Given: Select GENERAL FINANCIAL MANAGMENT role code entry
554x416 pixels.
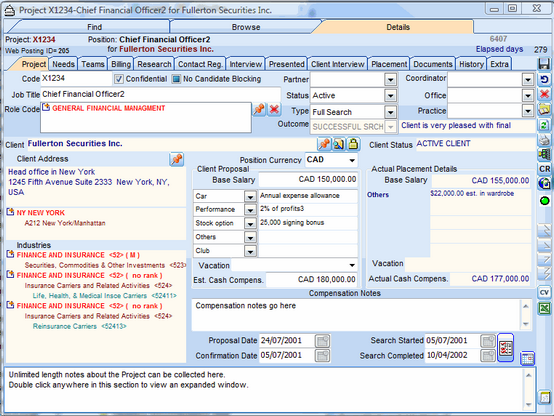Looking at the screenshot, I should 108,108.
